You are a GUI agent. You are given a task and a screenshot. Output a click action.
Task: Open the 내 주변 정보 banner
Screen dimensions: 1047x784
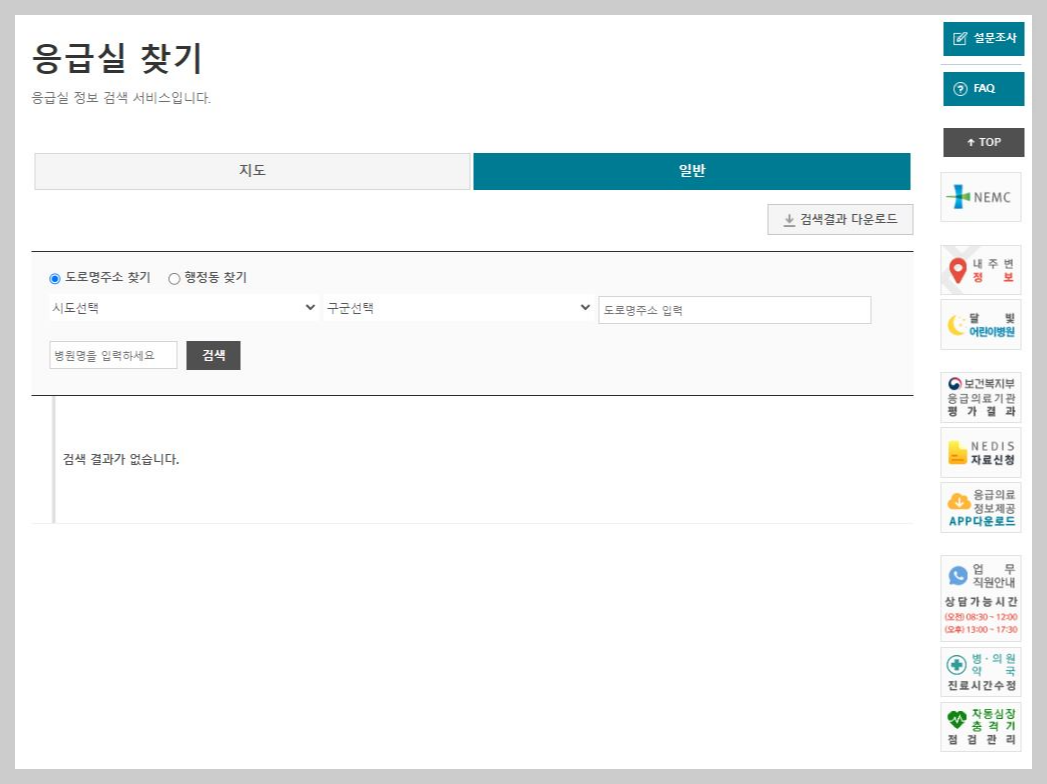pyautogui.click(x=981, y=268)
